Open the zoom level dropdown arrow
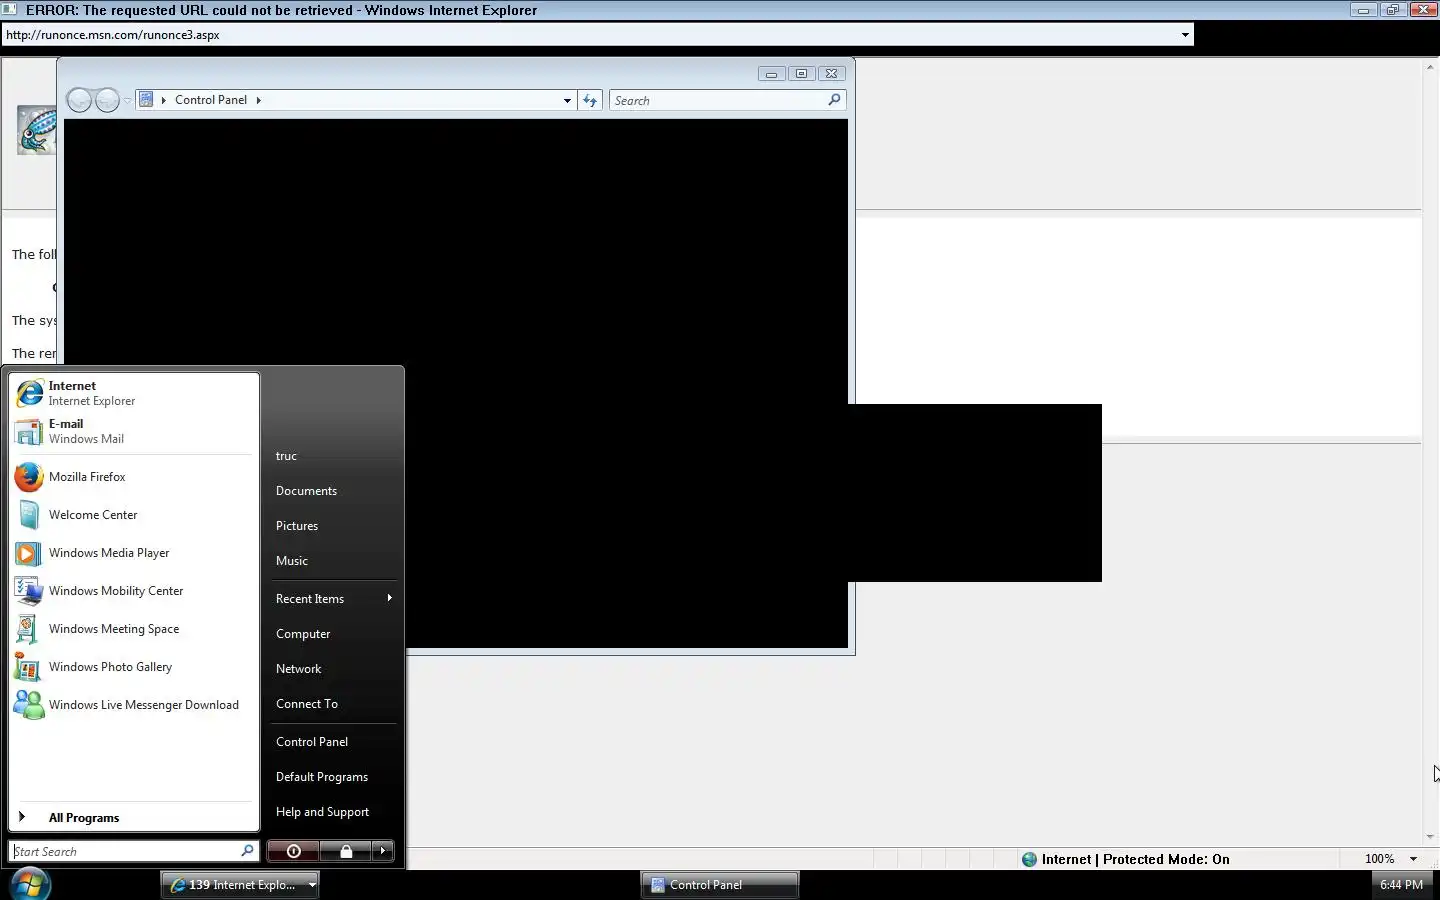 click(1413, 859)
